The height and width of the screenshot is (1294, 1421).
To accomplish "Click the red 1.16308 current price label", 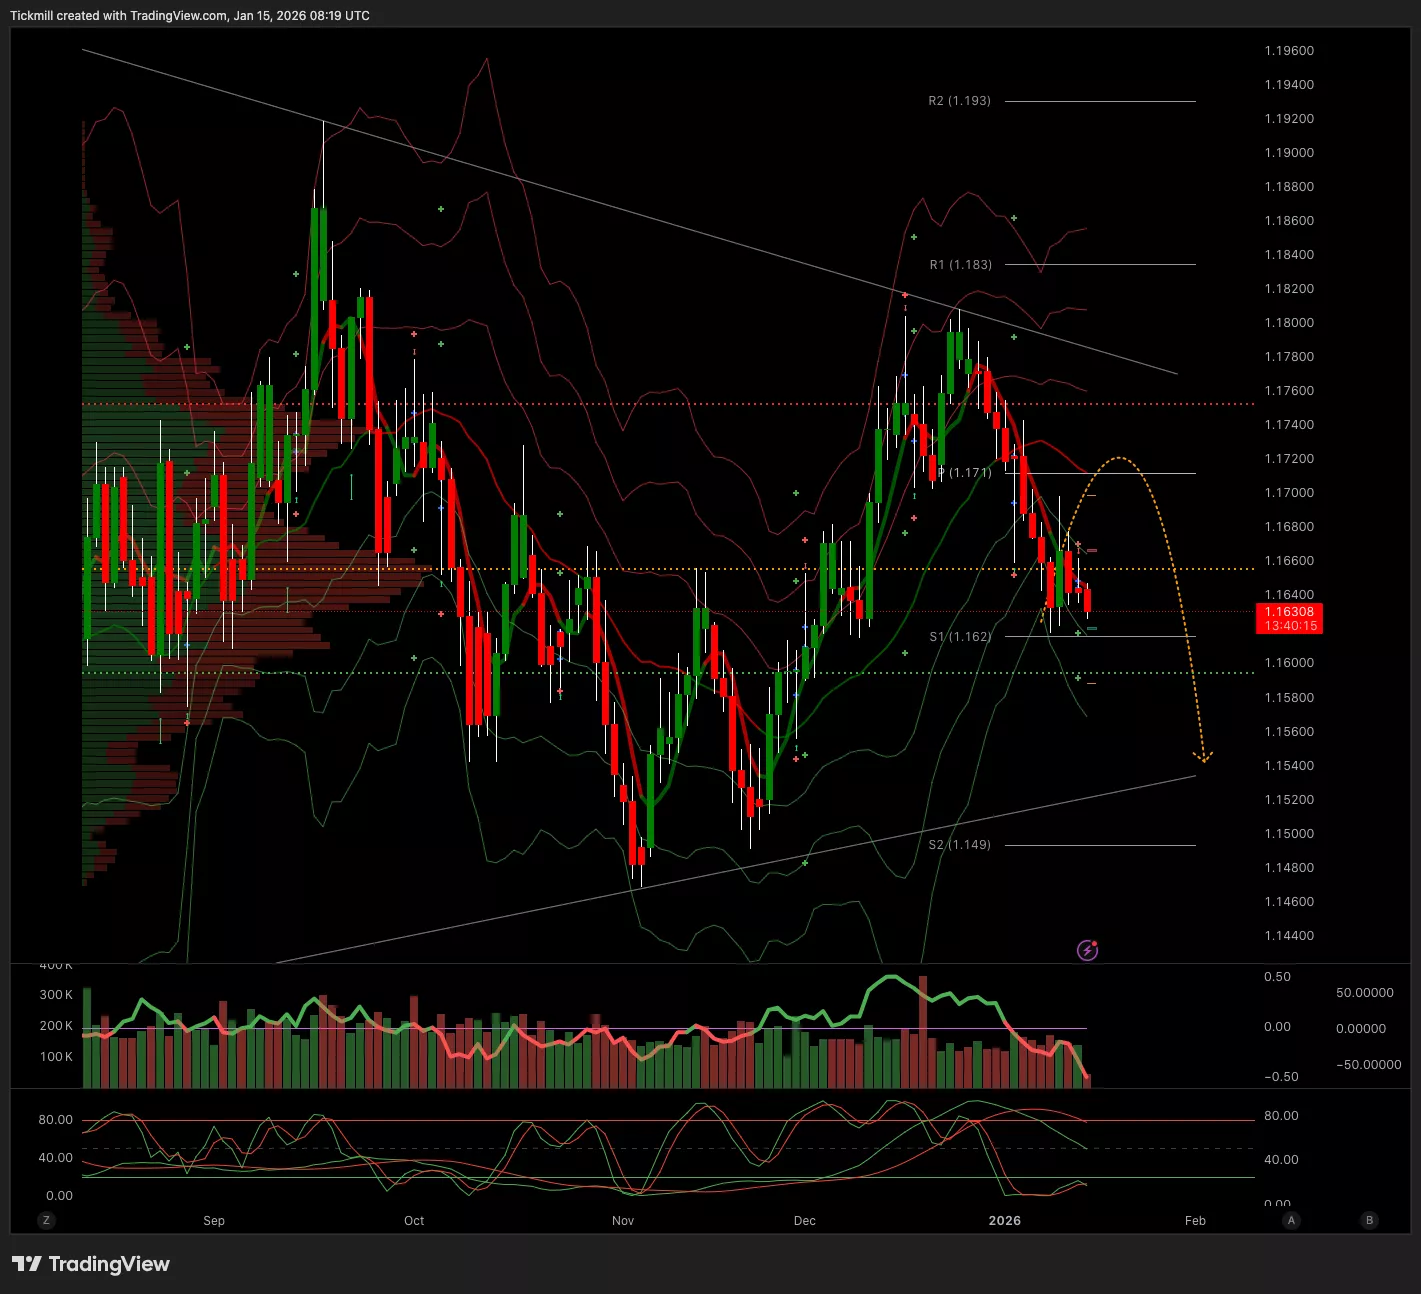I will click(x=1288, y=612).
